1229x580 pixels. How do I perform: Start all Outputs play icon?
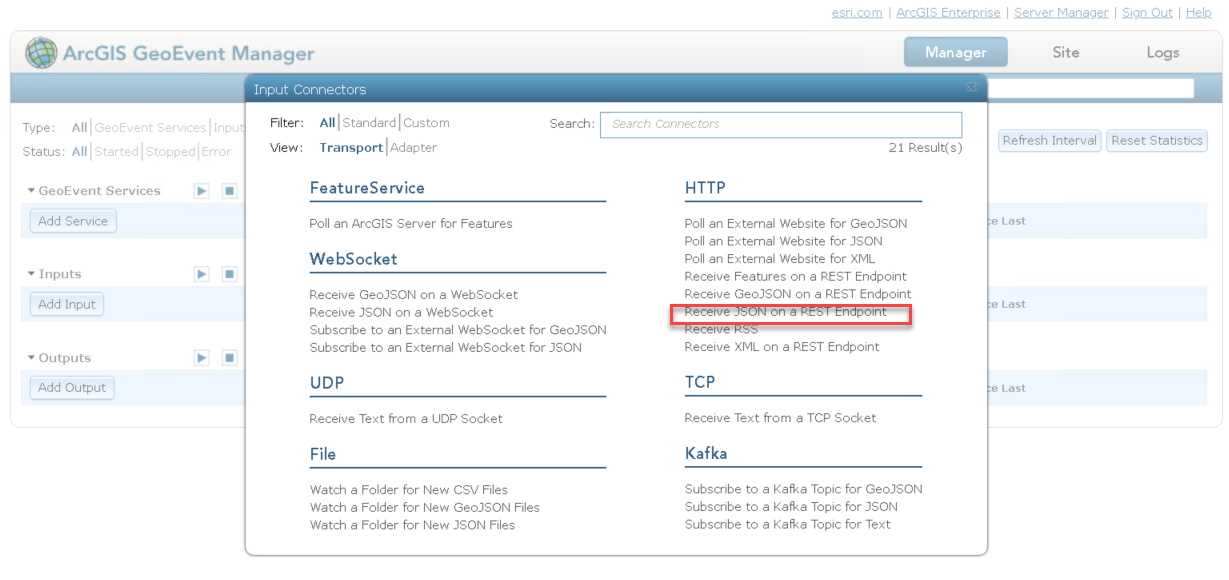[202, 358]
